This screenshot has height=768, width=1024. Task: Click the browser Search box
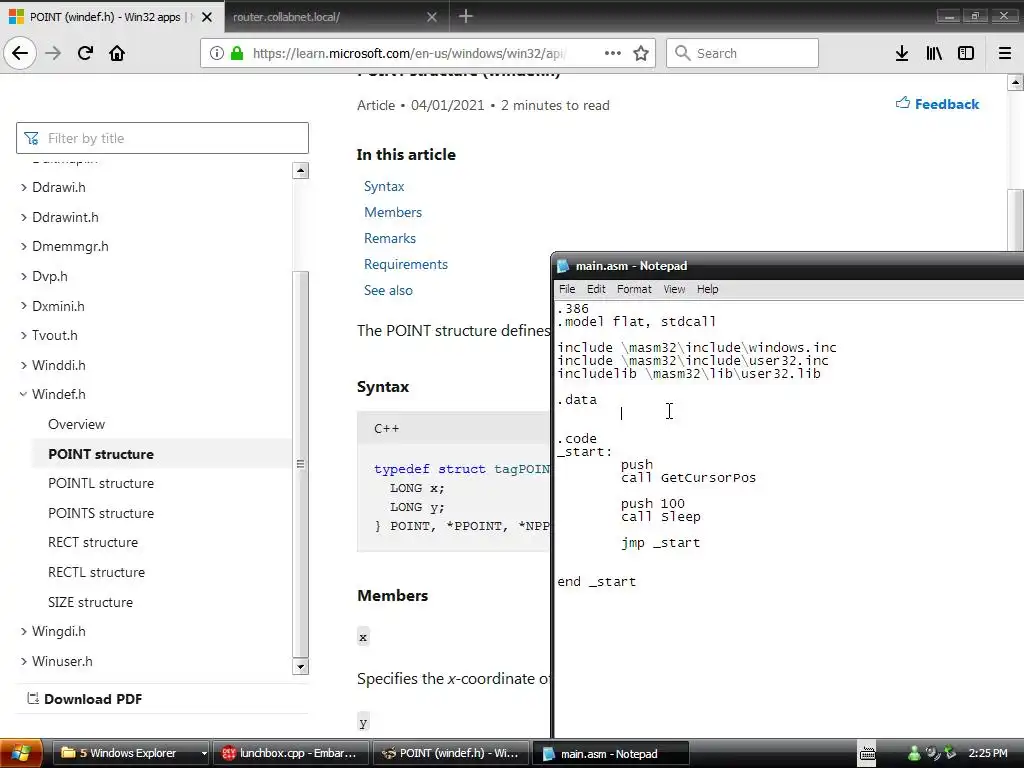pos(742,53)
